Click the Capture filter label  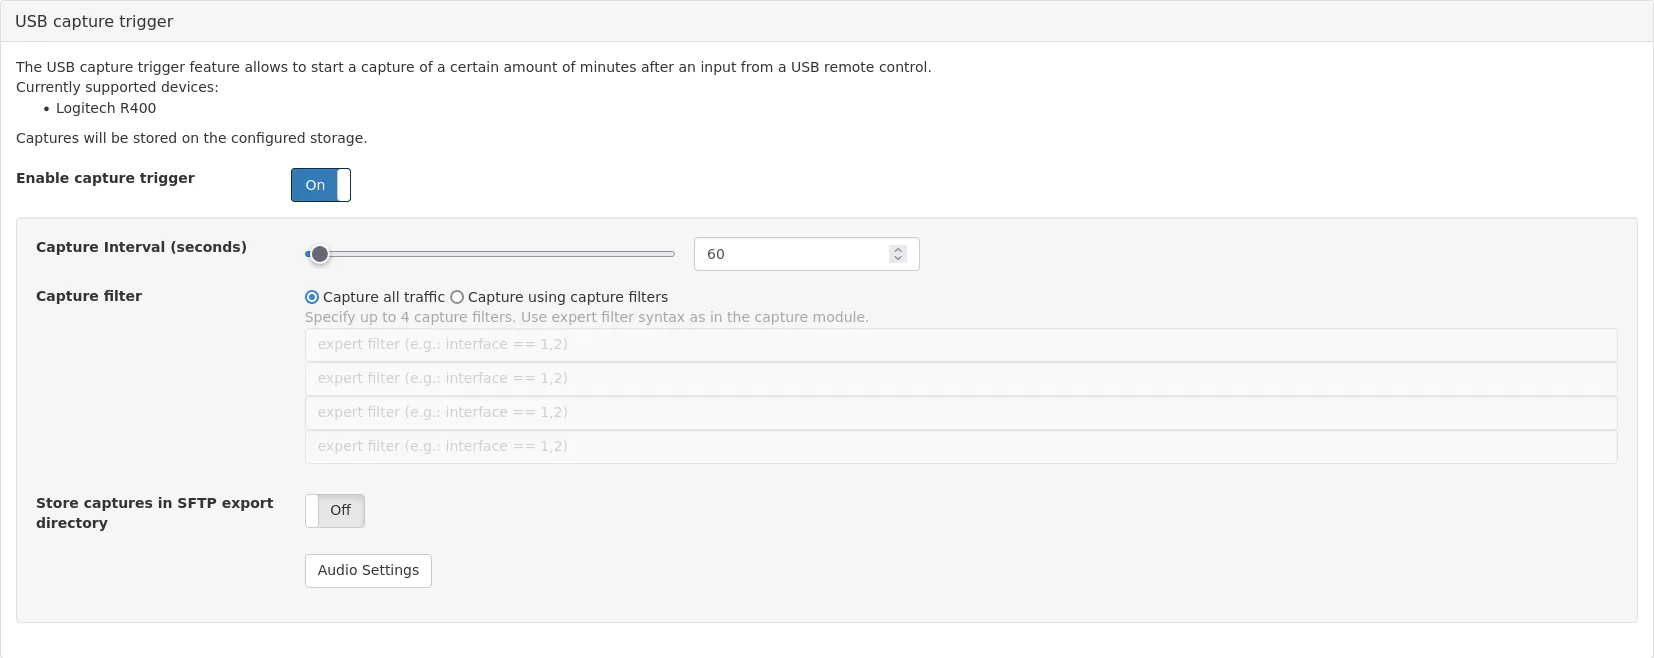tap(89, 296)
